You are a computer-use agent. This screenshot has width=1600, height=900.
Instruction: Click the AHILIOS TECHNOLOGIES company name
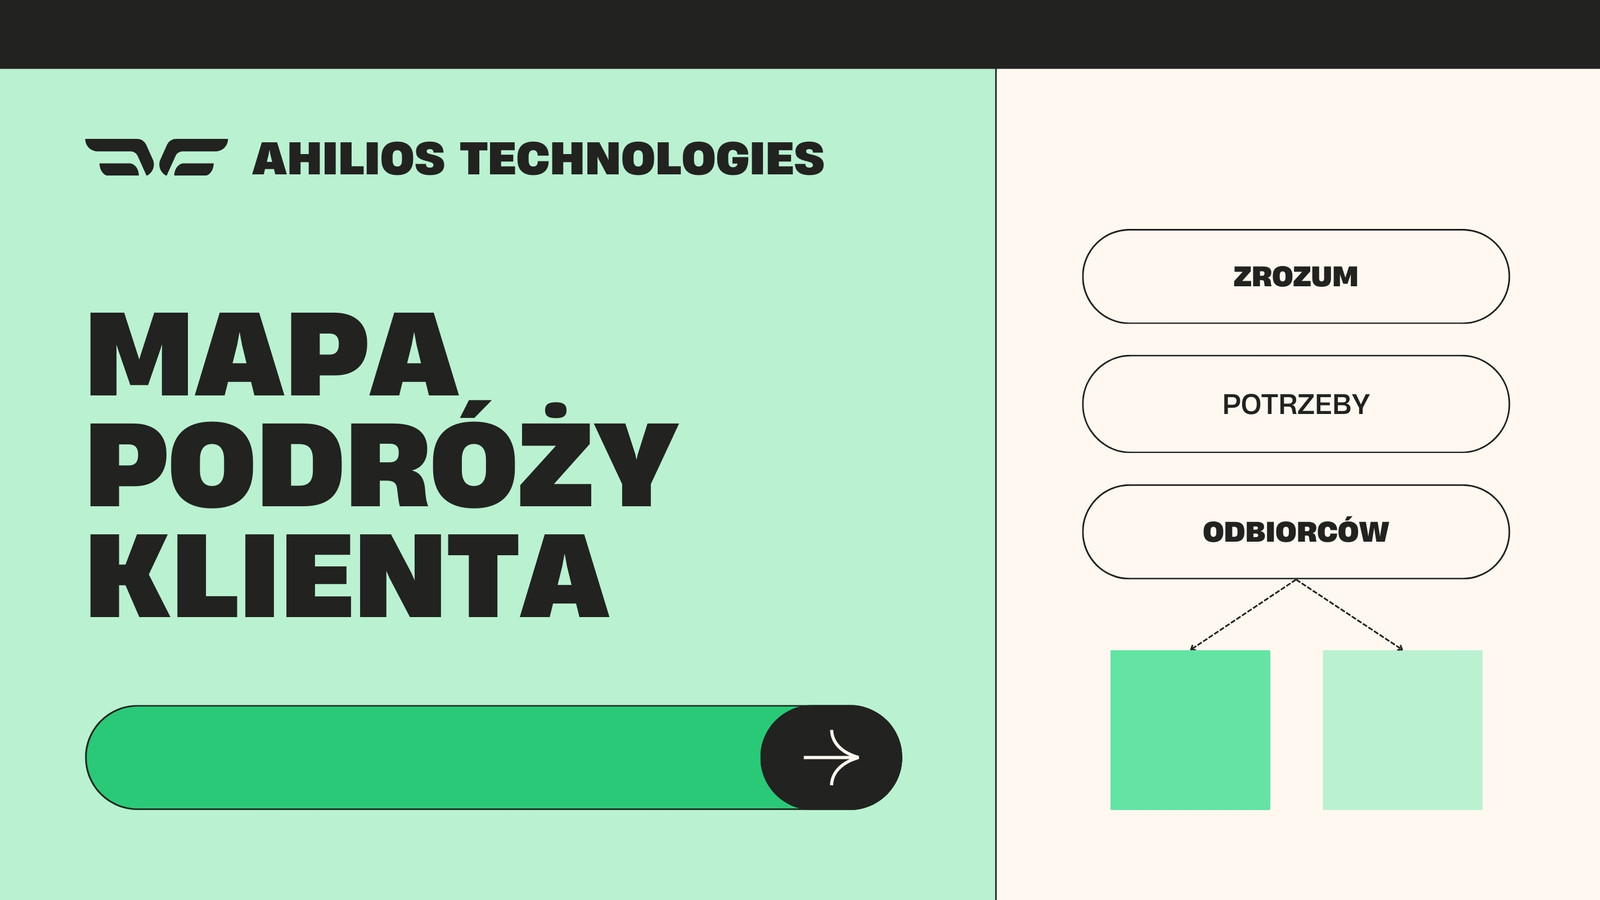538,159
